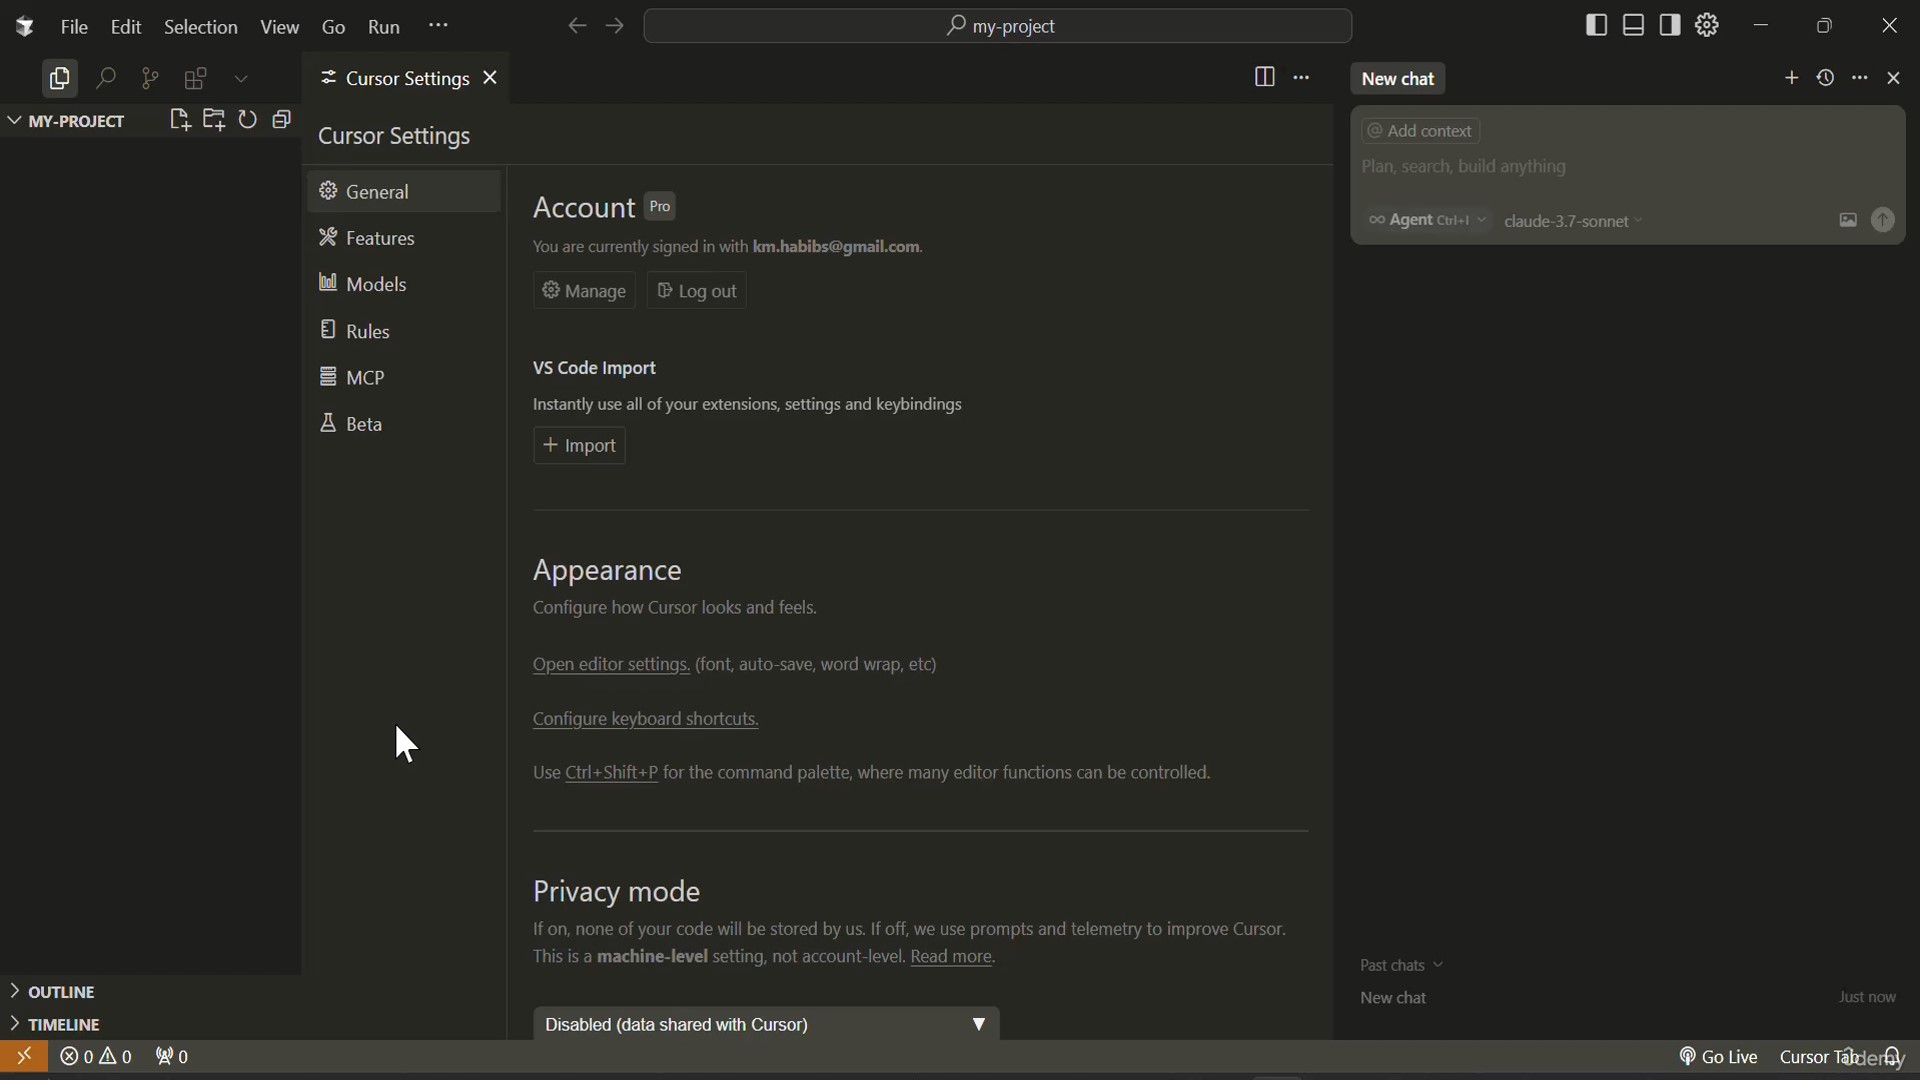Viewport: 1920px width, 1080px height.
Task: Open the Extensions view icon
Action: pyautogui.click(x=196, y=79)
